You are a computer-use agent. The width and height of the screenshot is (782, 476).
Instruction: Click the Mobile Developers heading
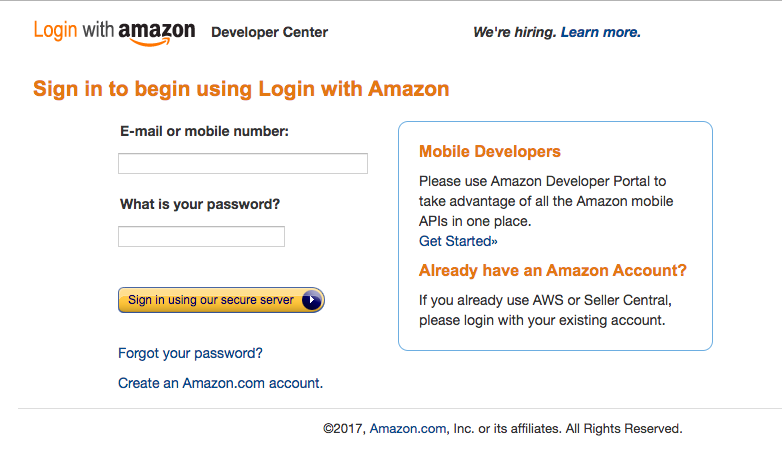click(490, 152)
